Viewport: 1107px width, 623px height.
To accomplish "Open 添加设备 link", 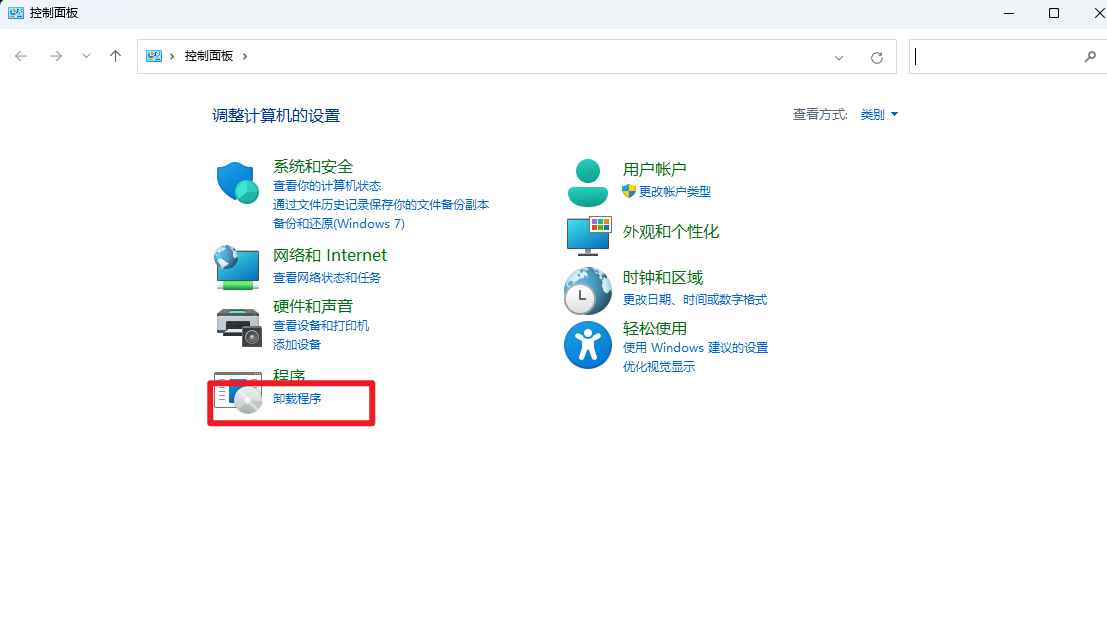I will click(x=297, y=345).
